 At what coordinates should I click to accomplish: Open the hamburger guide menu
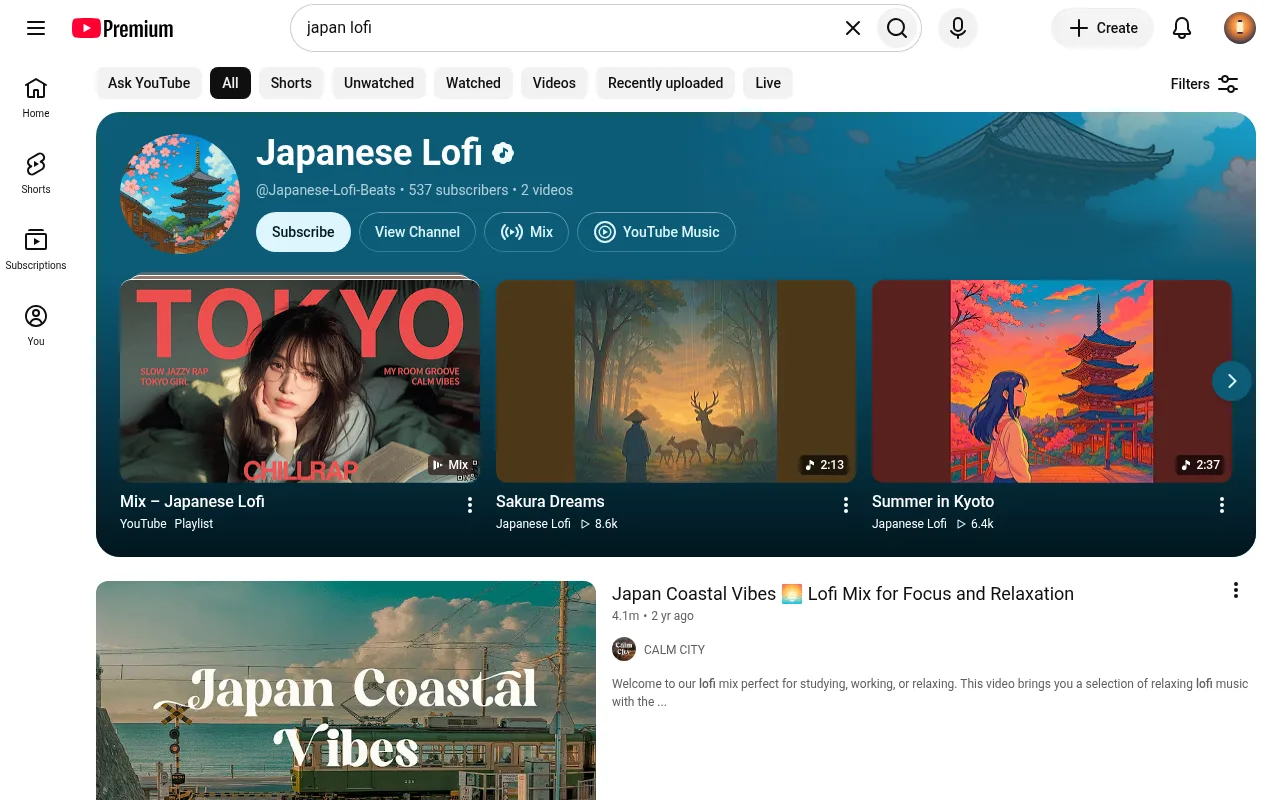tap(36, 28)
